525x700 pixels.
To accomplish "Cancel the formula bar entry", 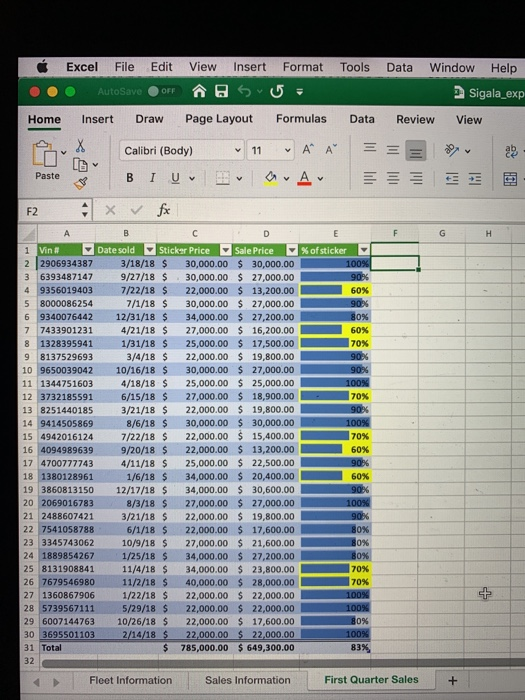I will pos(110,210).
